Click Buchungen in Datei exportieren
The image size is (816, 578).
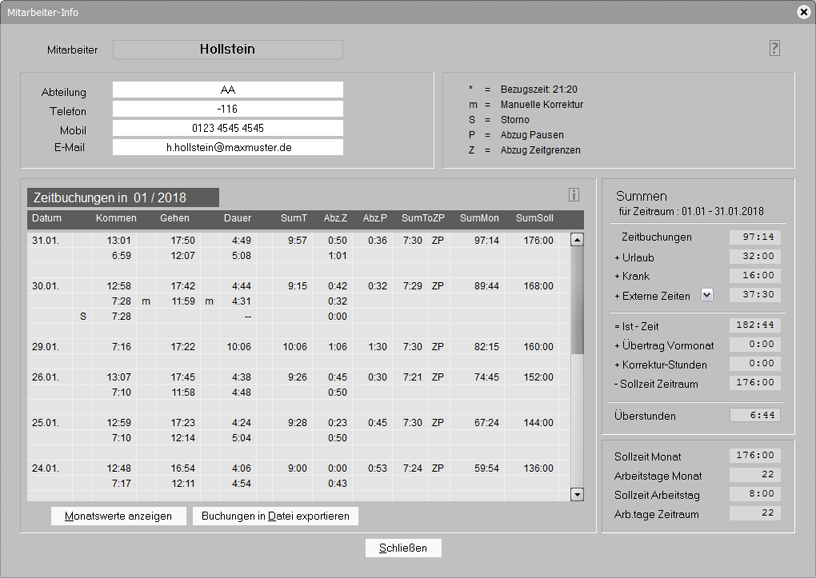coord(275,516)
